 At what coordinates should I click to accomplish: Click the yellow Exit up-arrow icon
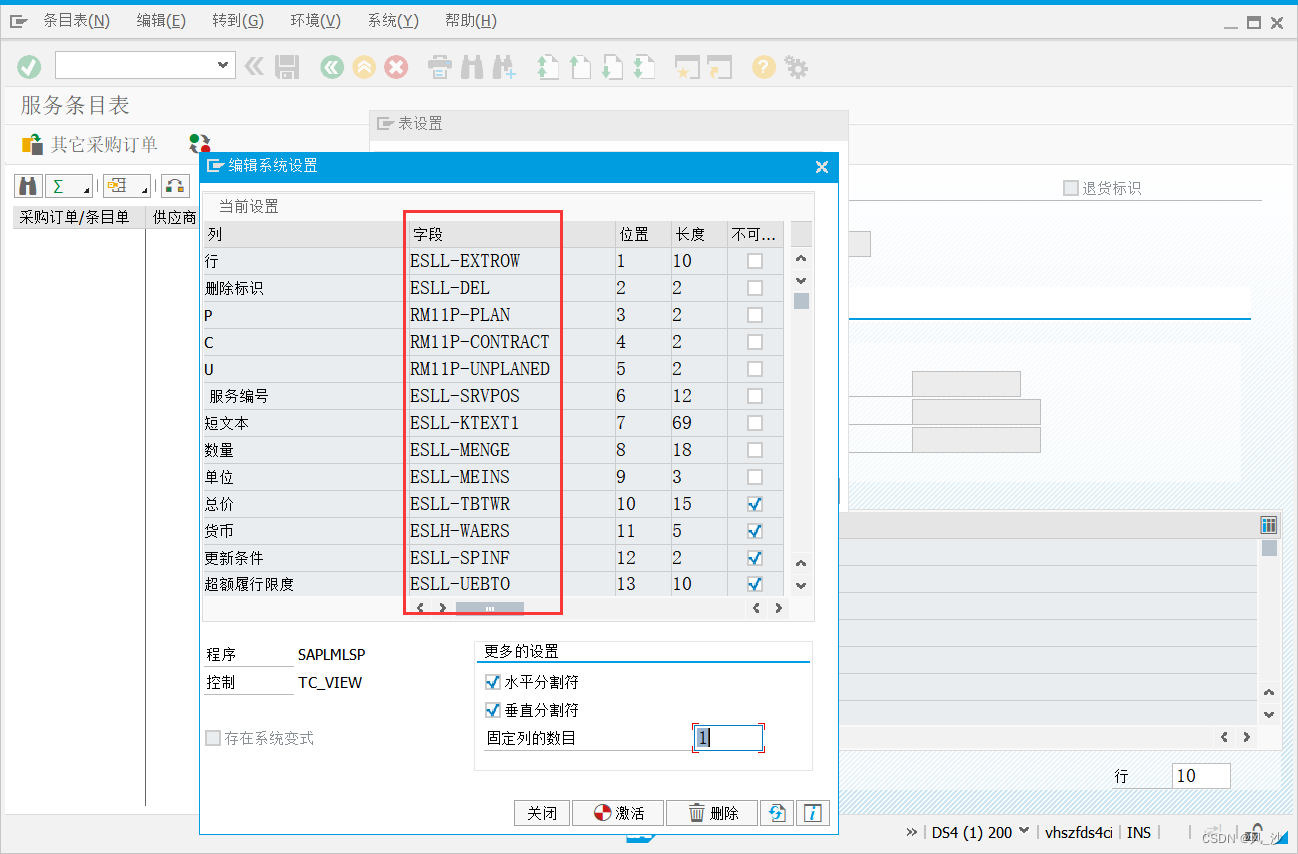[x=364, y=67]
